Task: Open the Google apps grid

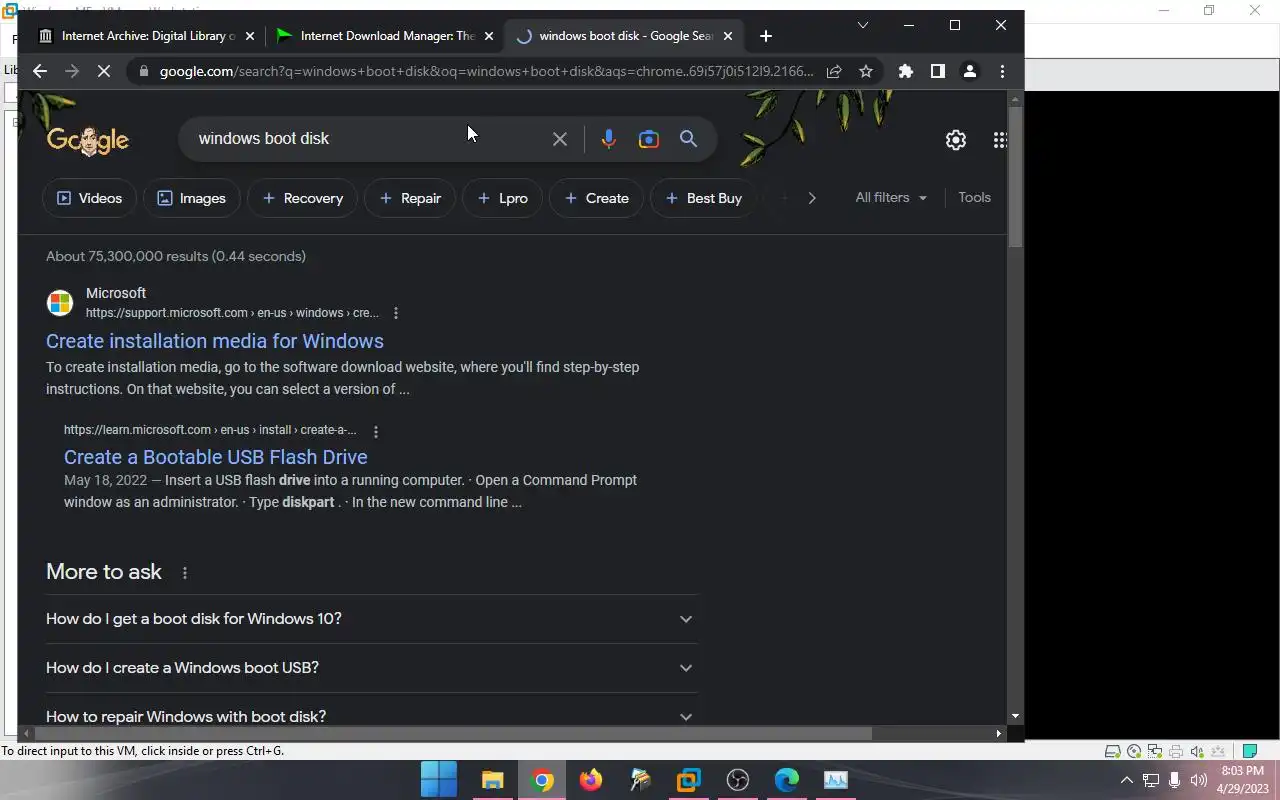Action: 1000,140
